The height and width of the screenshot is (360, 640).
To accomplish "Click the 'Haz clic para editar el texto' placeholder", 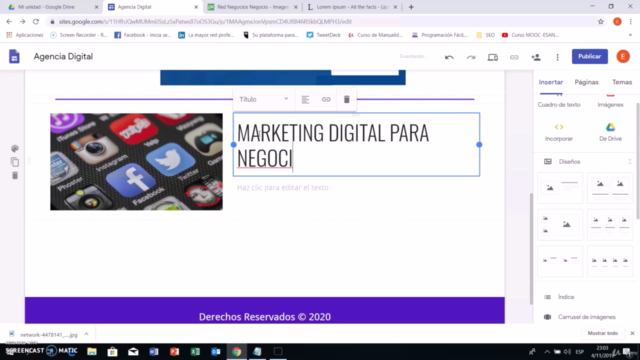I will tap(282, 188).
